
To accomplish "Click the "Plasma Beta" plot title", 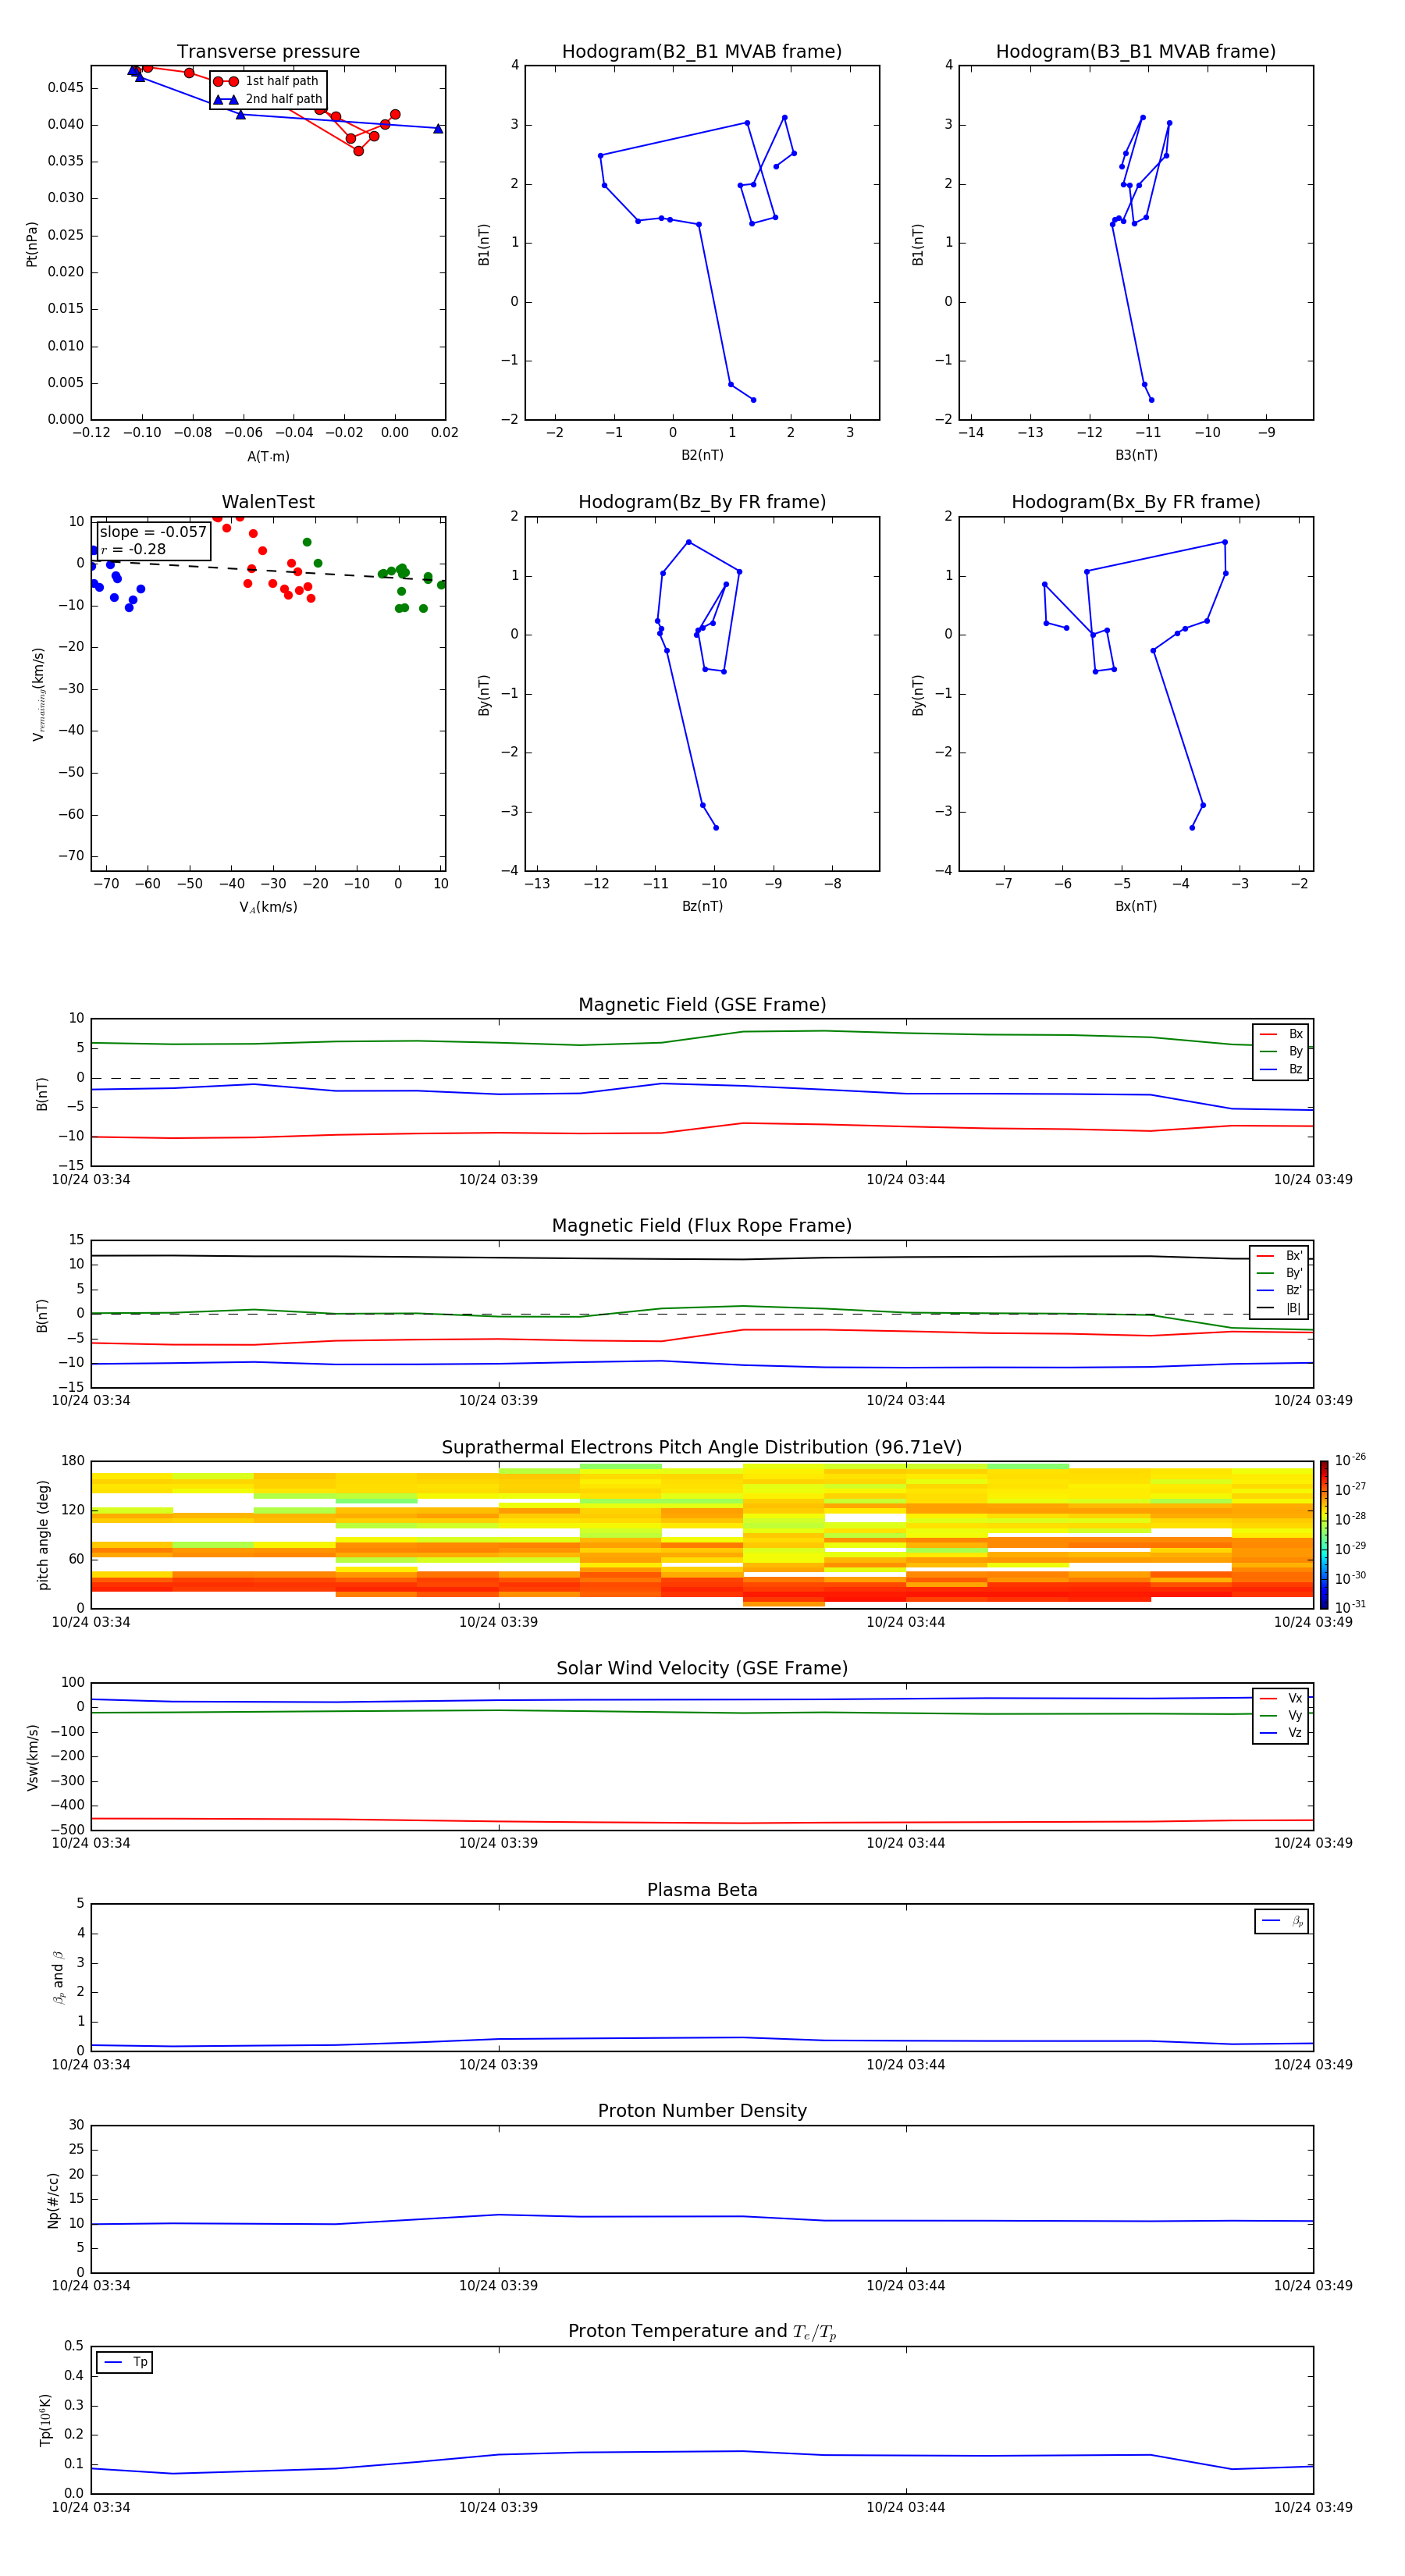I will [x=702, y=1890].
